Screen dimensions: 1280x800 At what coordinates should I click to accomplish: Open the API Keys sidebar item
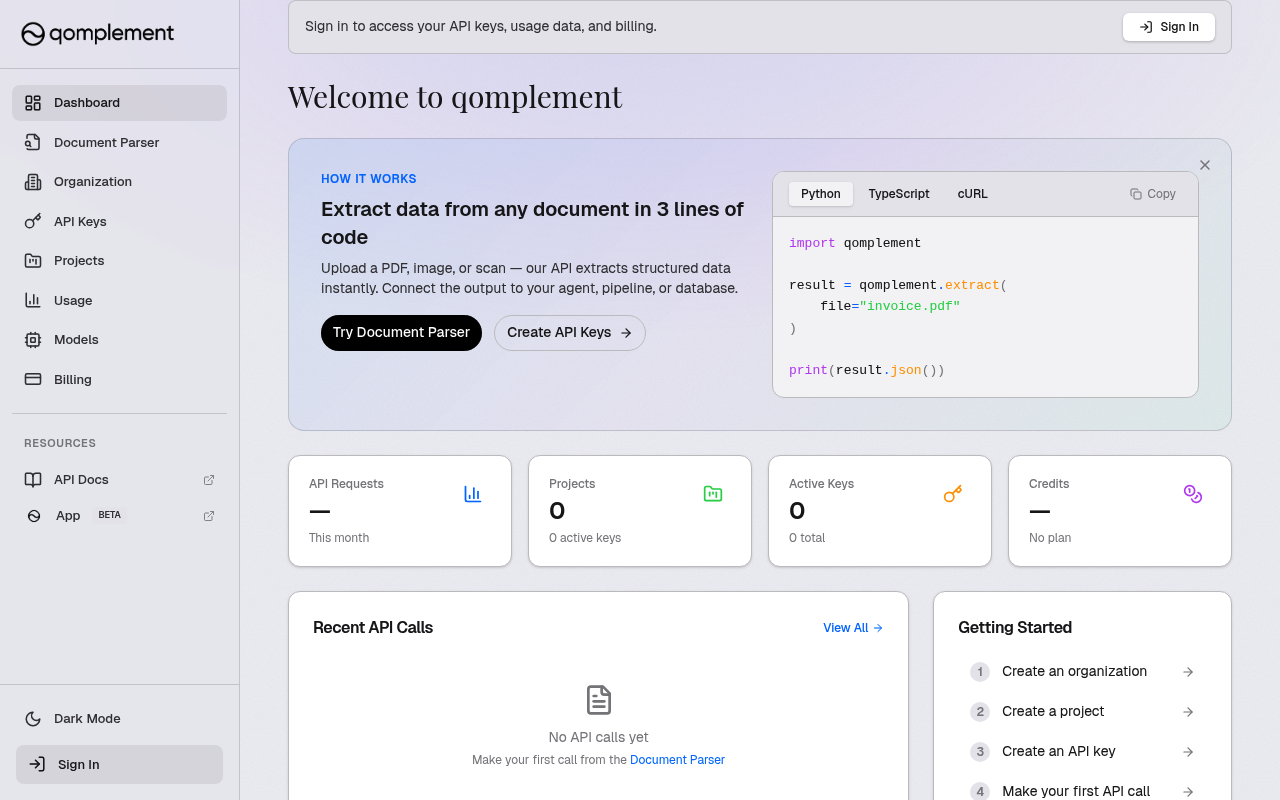point(119,221)
